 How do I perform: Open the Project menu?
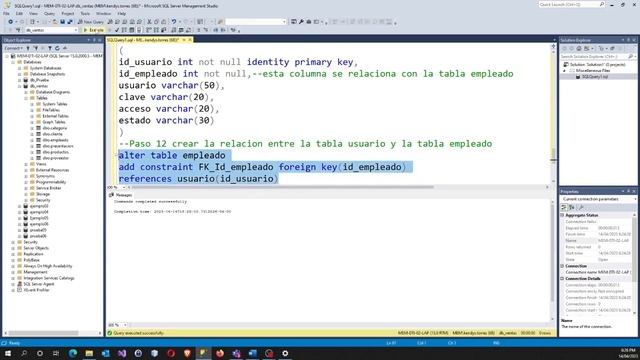(x=68, y=13)
